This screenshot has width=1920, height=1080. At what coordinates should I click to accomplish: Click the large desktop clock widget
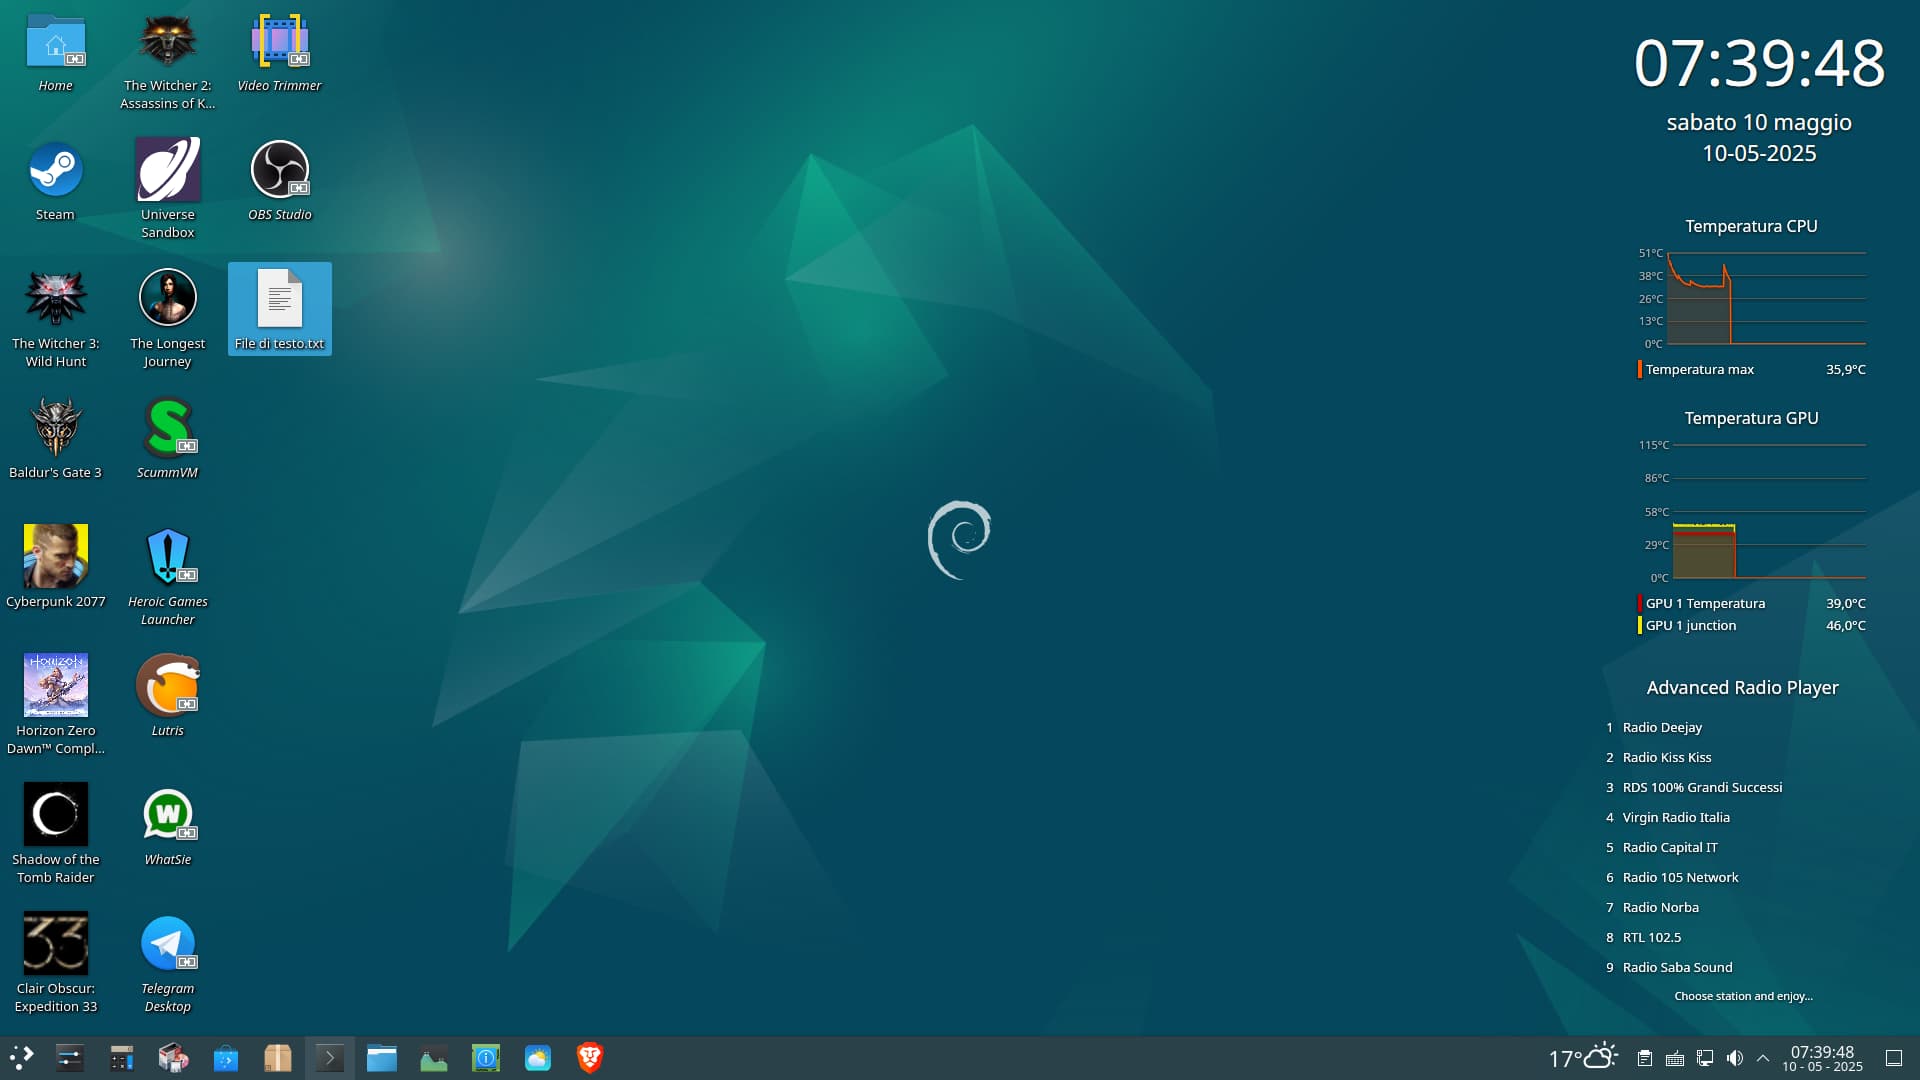pos(1759,63)
